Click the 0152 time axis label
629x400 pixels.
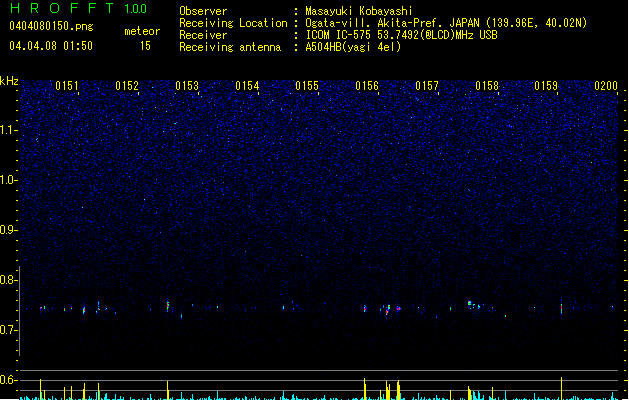click(x=127, y=85)
